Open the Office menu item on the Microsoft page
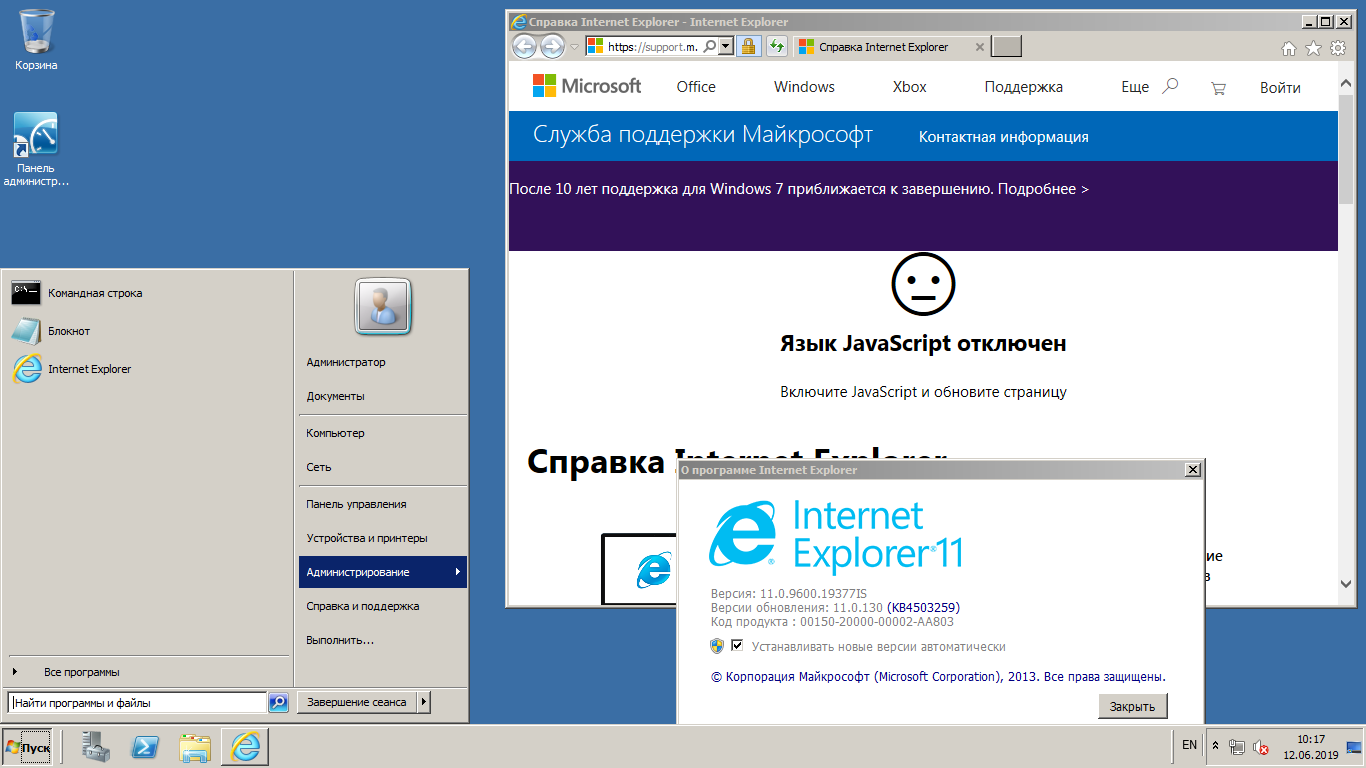The height and width of the screenshot is (768, 1366). [x=696, y=87]
